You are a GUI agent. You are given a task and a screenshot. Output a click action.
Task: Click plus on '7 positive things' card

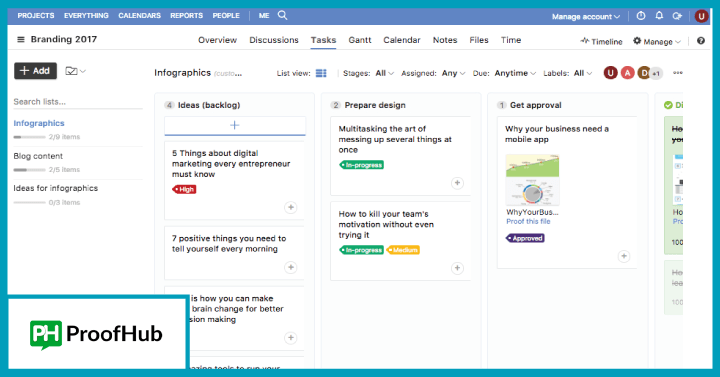[x=291, y=267]
